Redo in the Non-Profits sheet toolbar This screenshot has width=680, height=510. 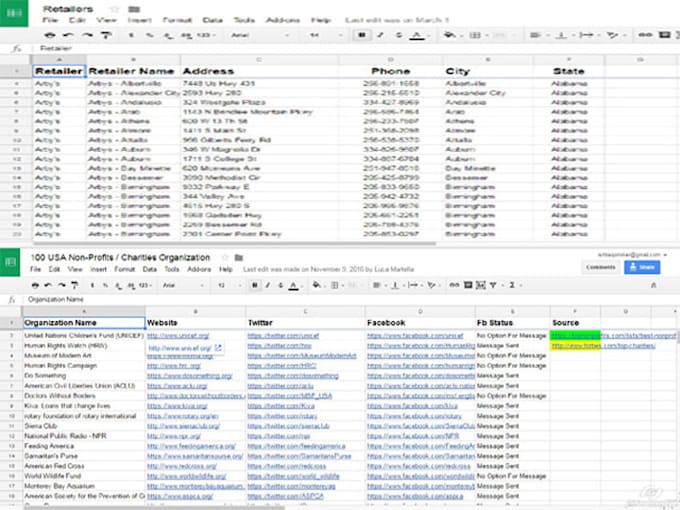pos(62,285)
